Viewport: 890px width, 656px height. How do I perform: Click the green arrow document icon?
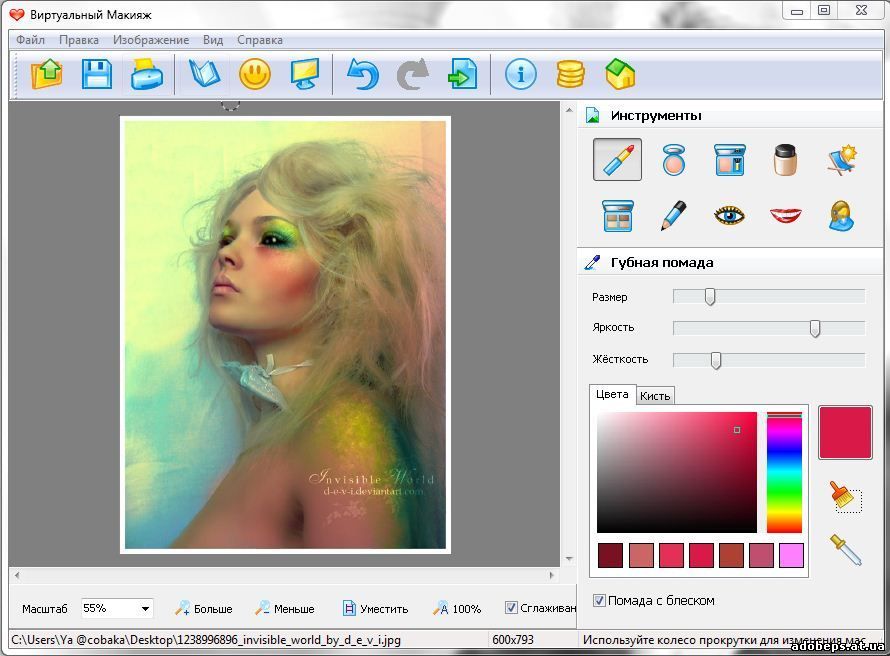point(463,74)
